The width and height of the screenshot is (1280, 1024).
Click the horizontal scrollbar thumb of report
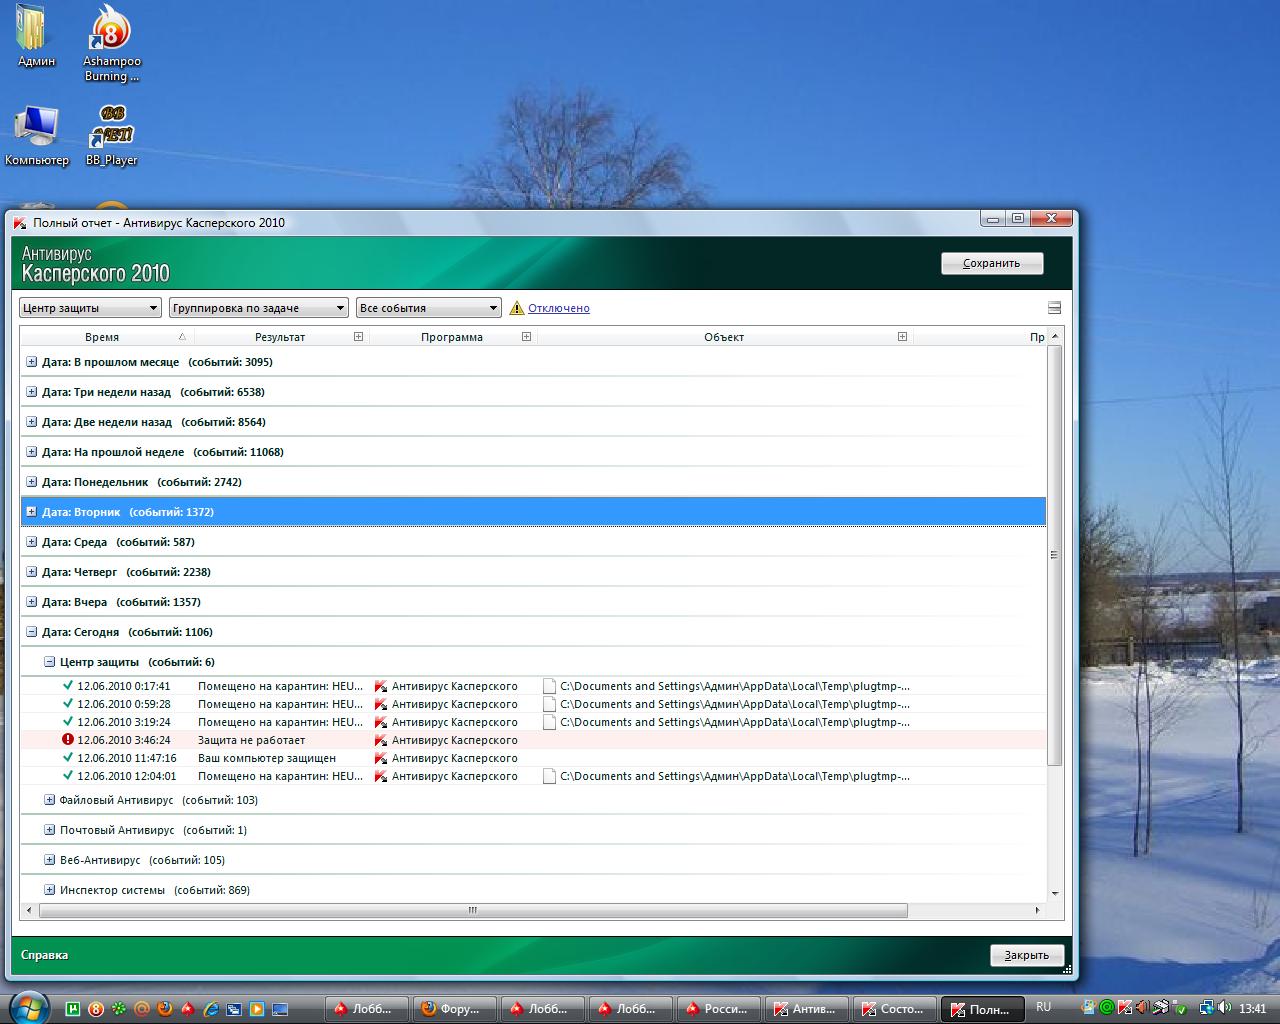point(473,911)
